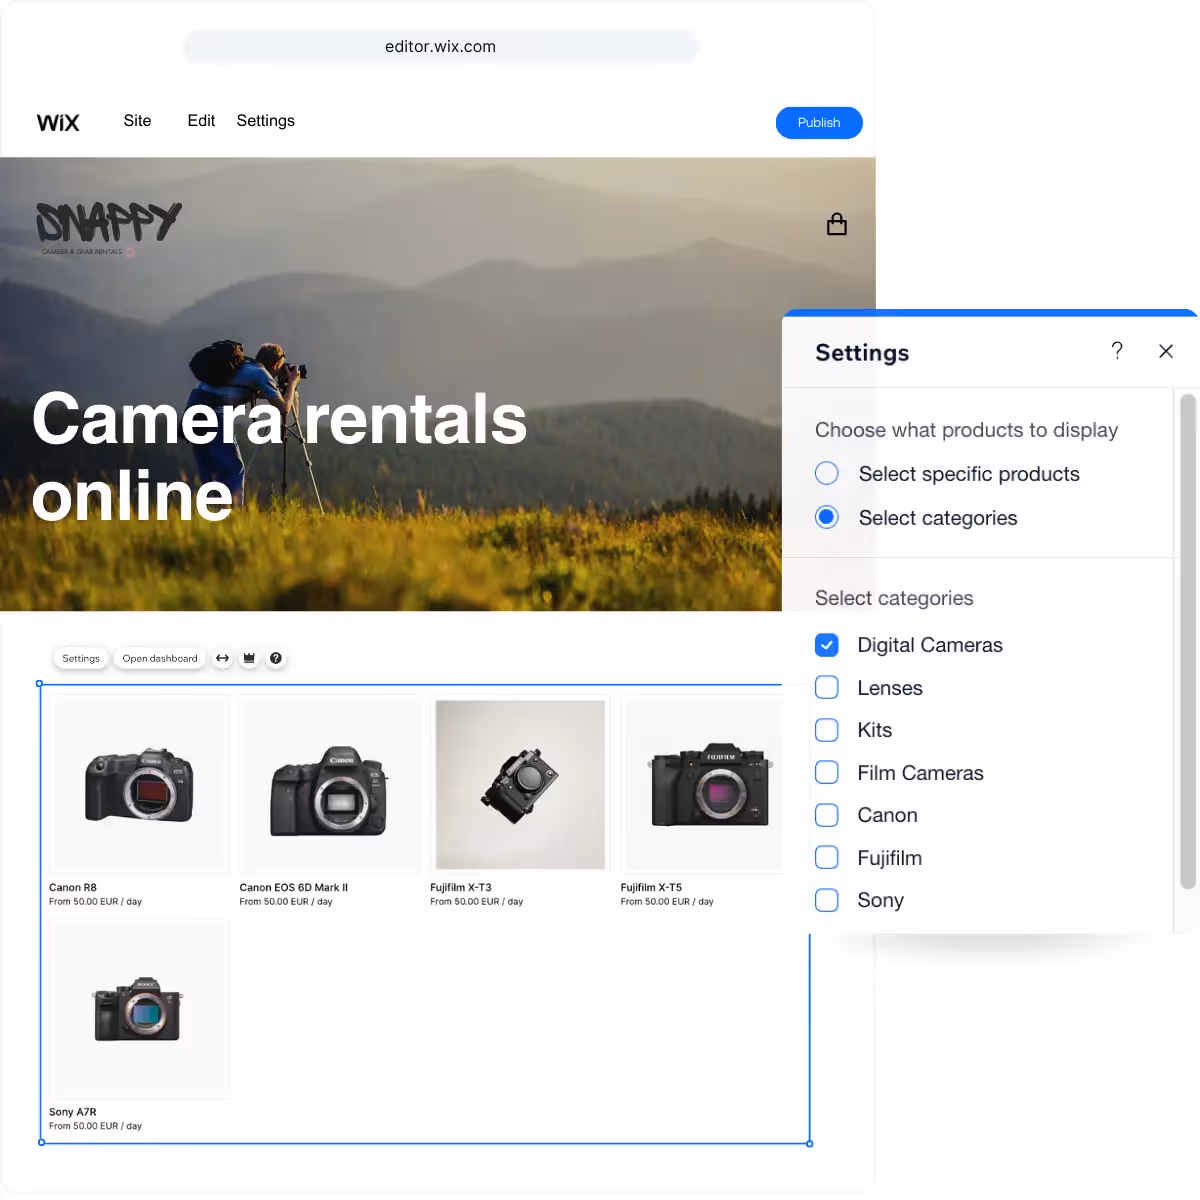Check the Lenses category checkbox
This screenshot has width=1200, height=1200.
[x=827, y=688]
